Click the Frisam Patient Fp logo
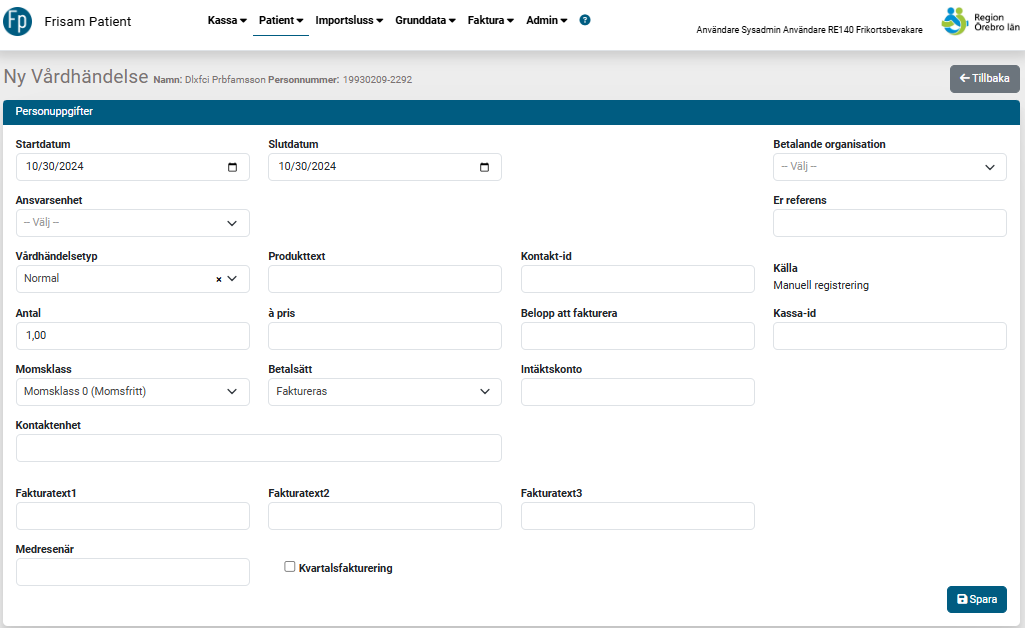Image resolution: width=1027 pixels, height=628 pixels. click(18, 21)
